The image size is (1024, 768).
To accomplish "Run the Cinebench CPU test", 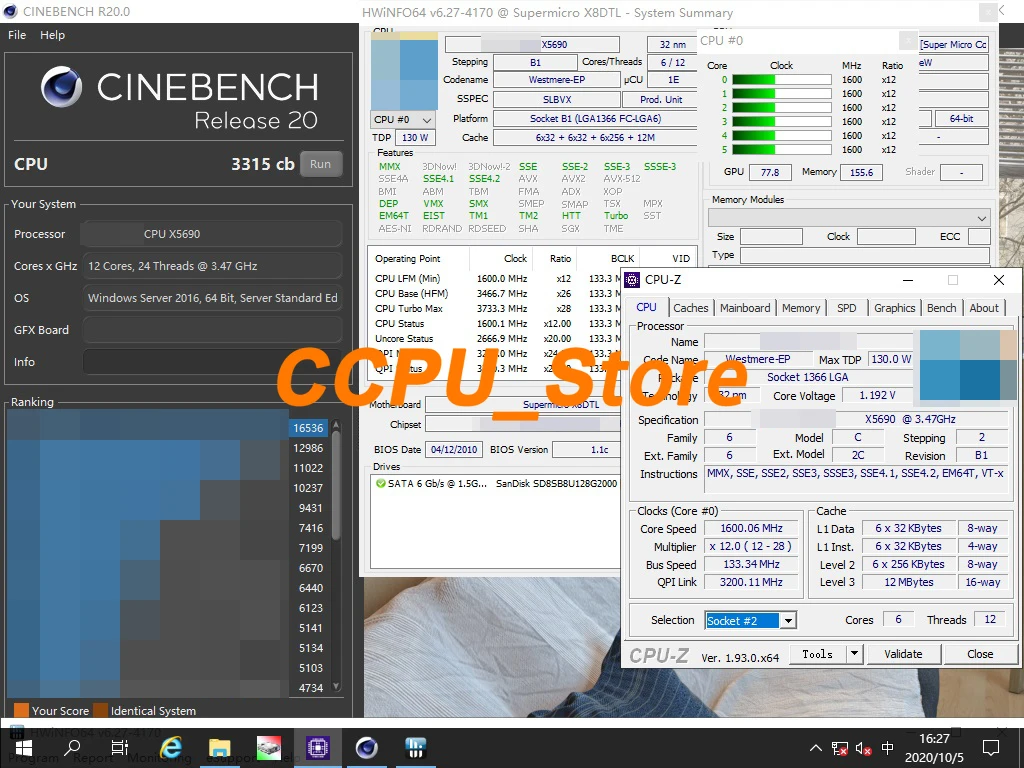I will (321, 164).
